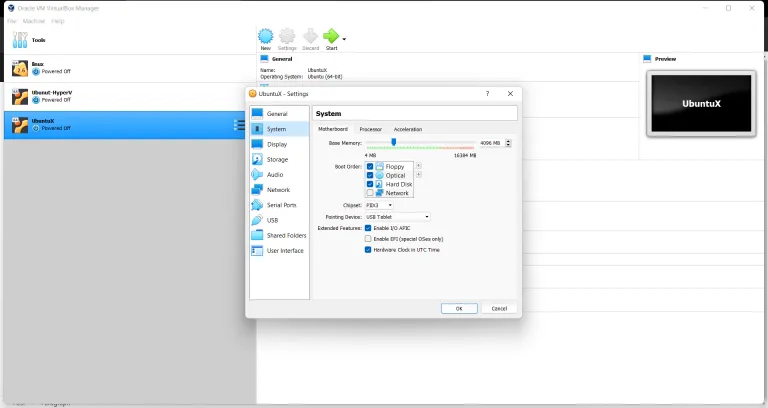Click the General section header in details pane

pos(282,59)
